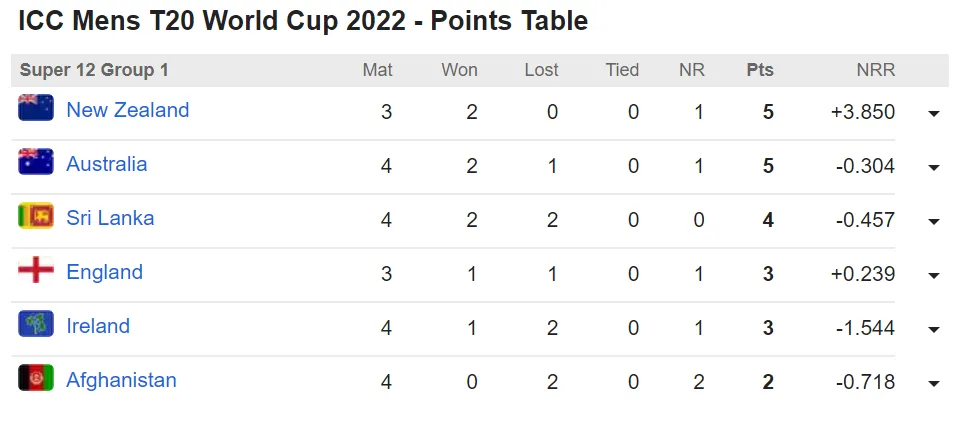Image resolution: width=972 pixels, height=440 pixels.
Task: Click the Pts column header
Action: [x=760, y=70]
